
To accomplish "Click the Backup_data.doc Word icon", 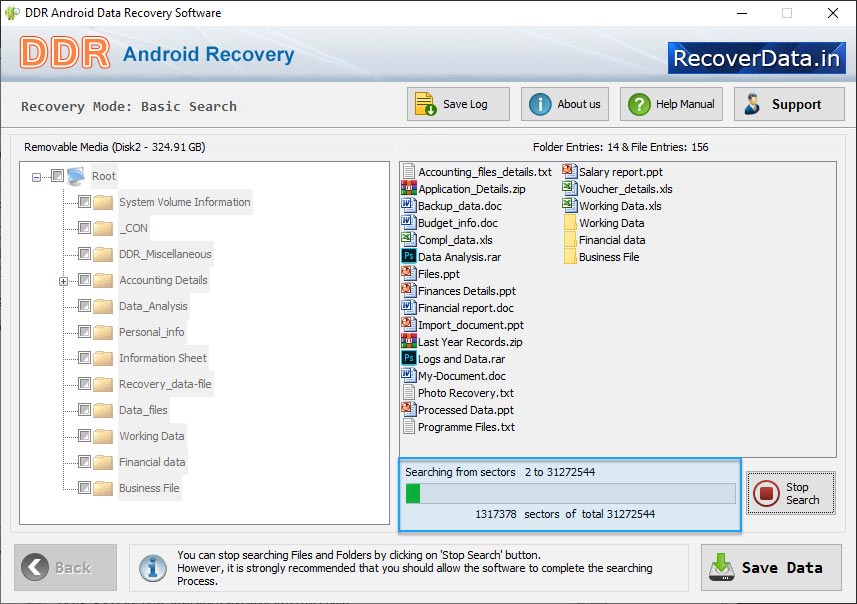I will pos(408,206).
